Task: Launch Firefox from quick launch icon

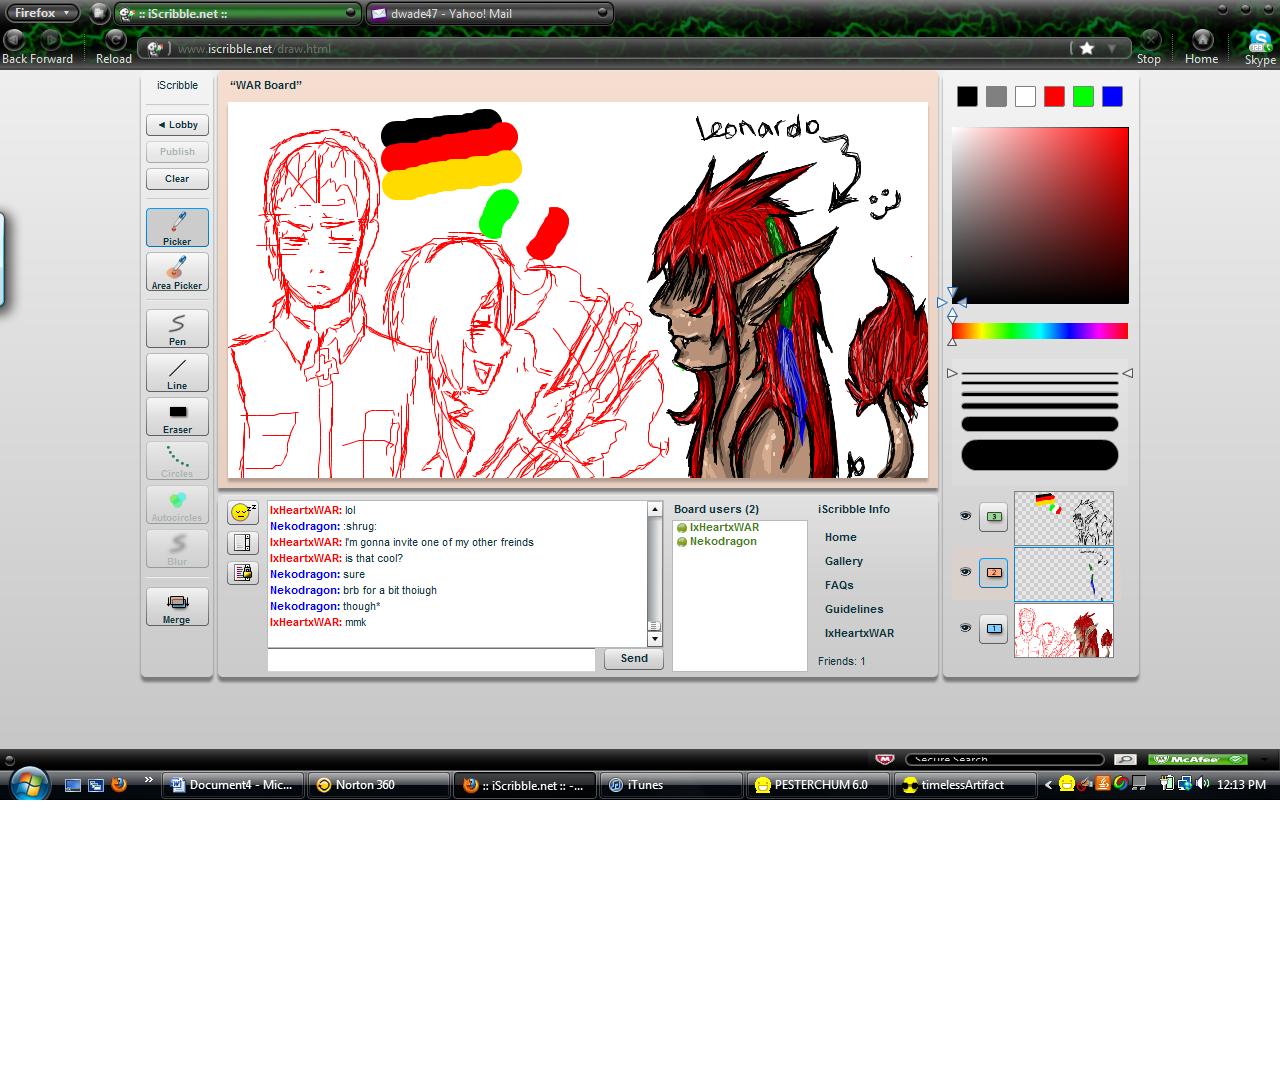Action: coord(119,785)
